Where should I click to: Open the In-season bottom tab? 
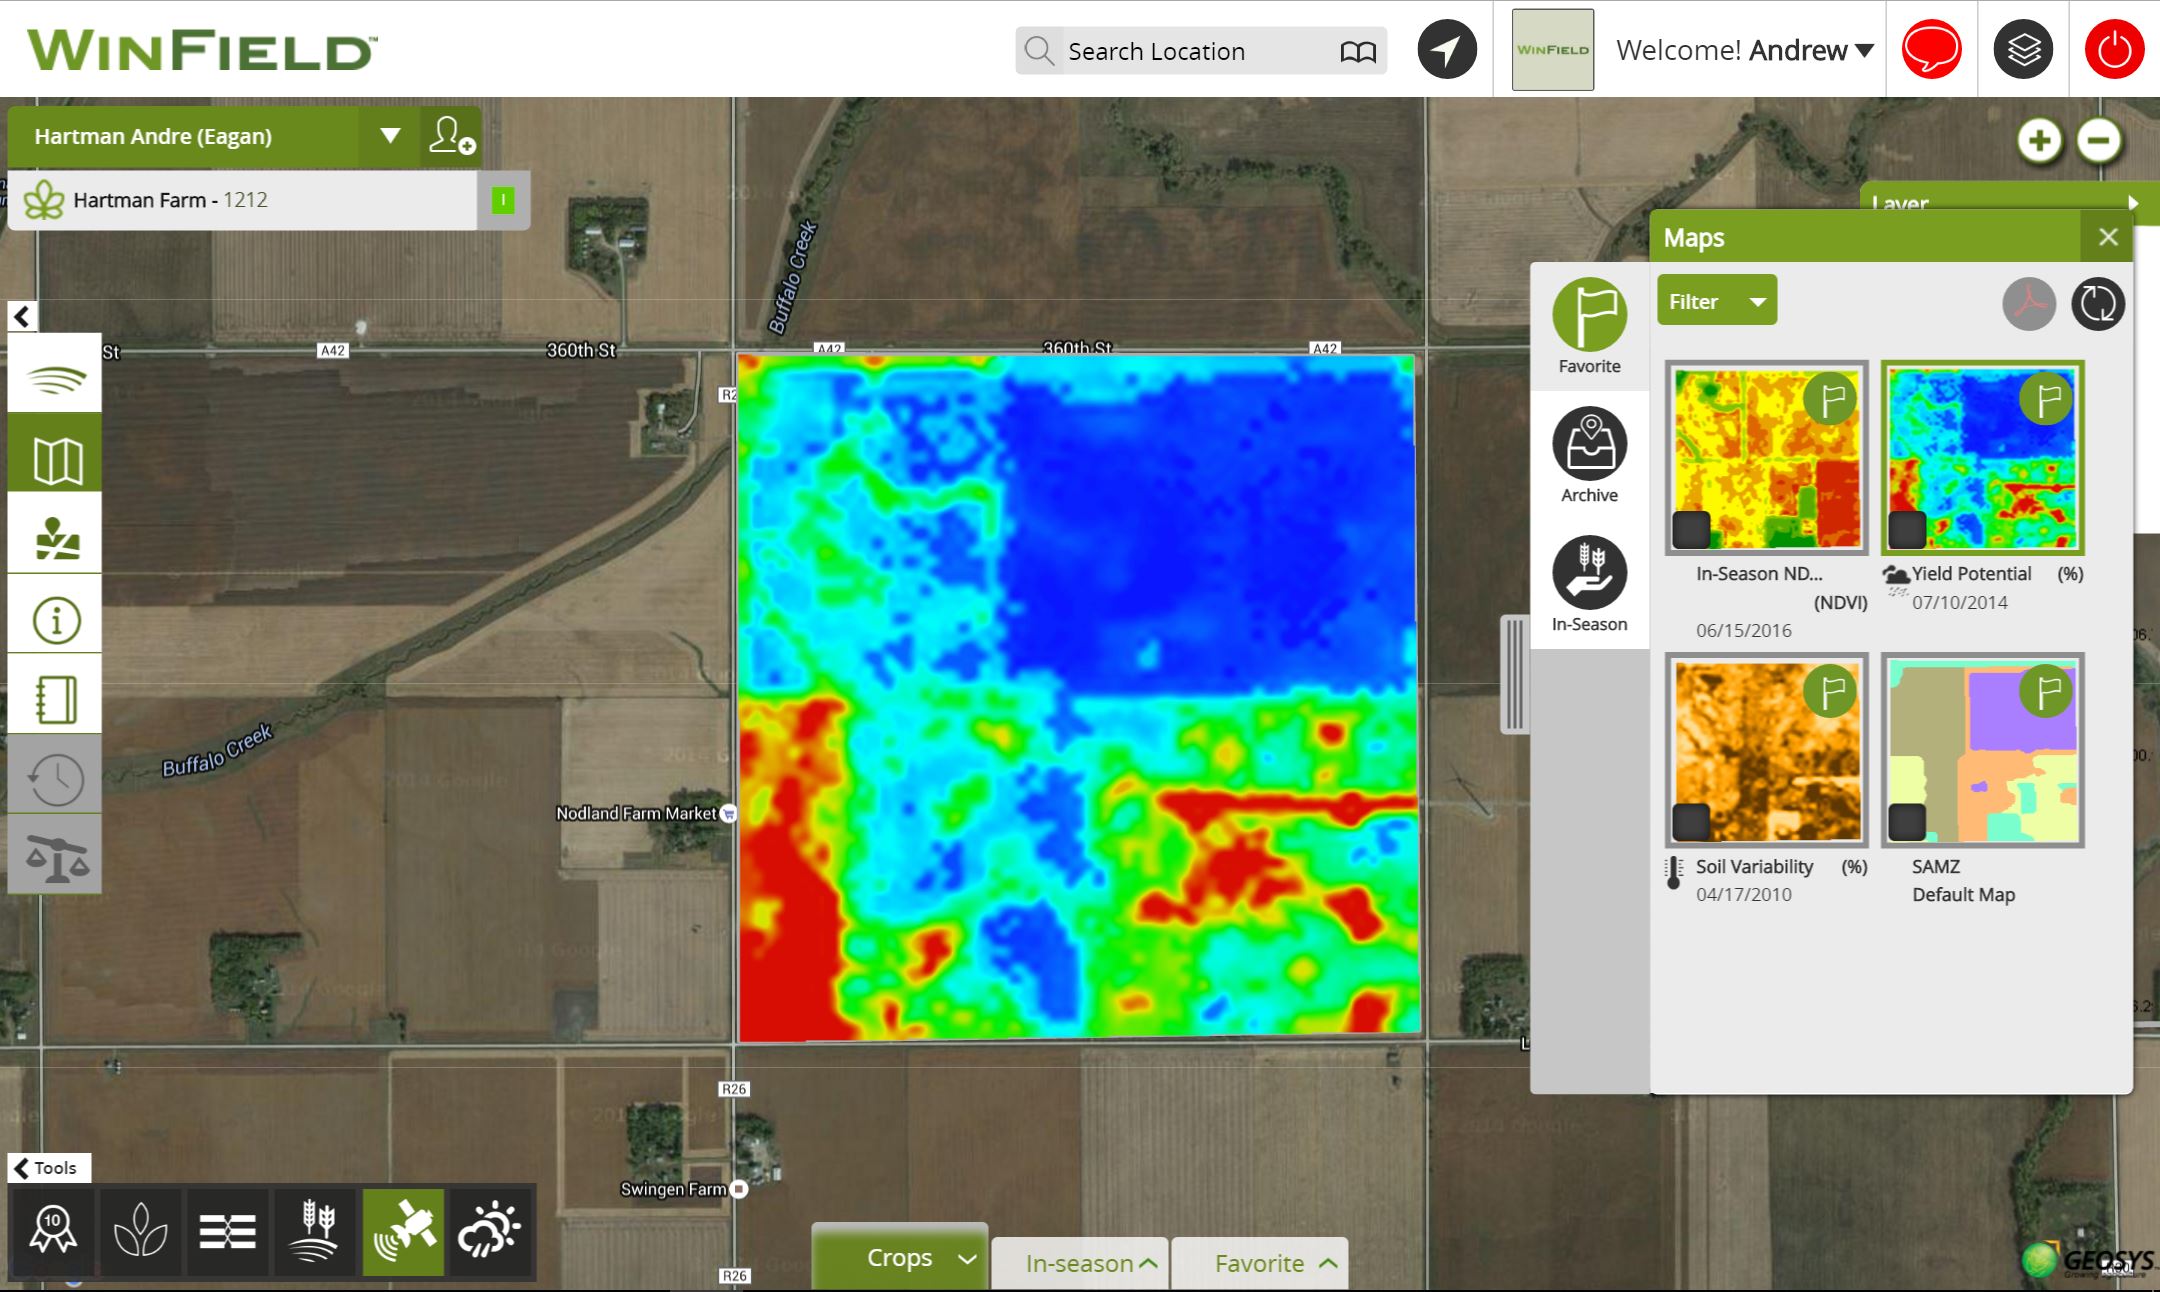1080,1263
